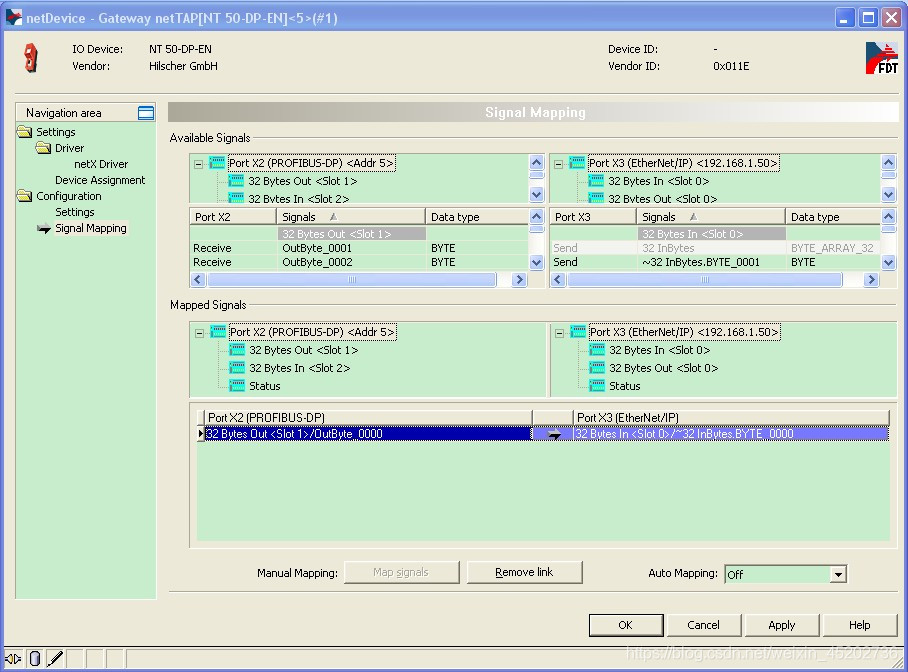Open netX Driver in navigation tree
Screen dimensions: 908x672
[101, 165]
